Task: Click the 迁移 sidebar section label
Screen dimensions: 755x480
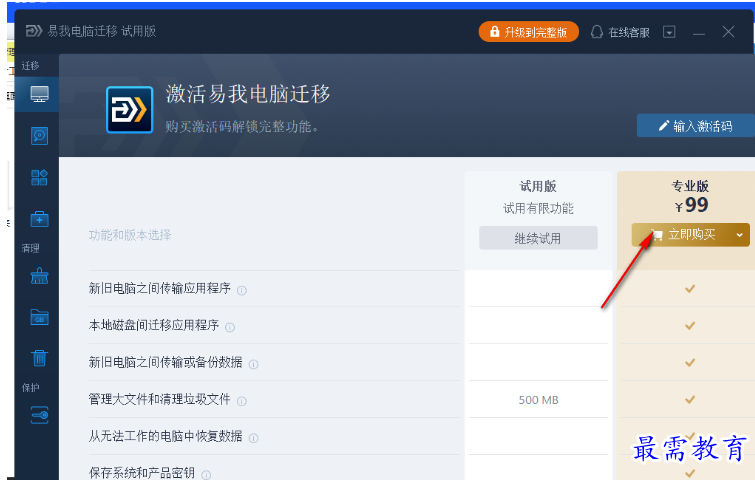Action: tap(30, 65)
